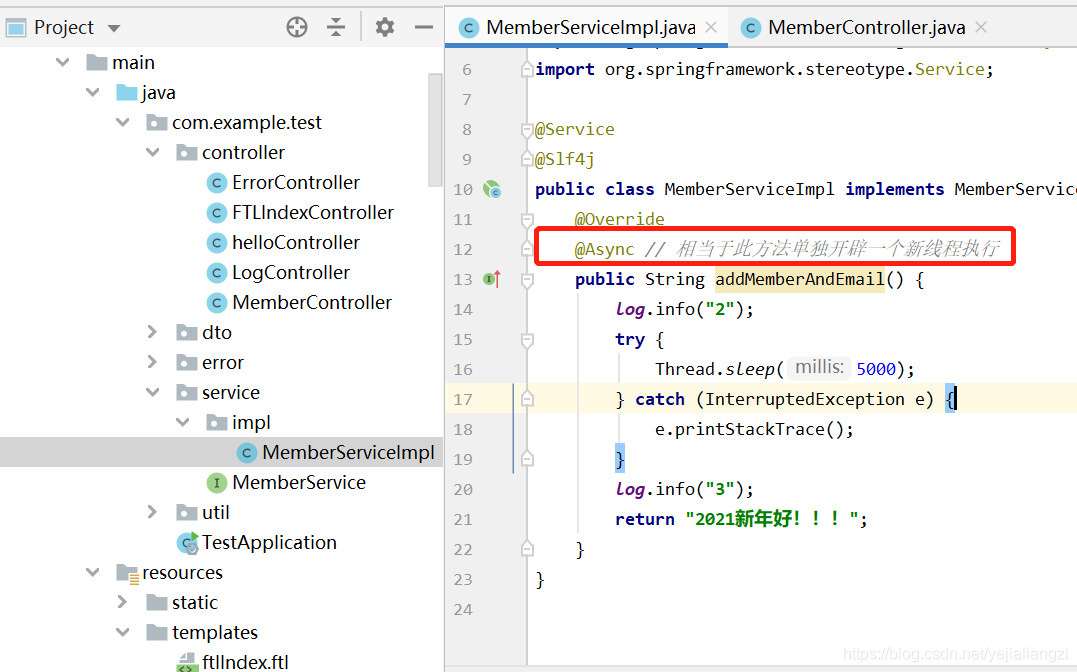Select ftlIndex.ftl template file
1077x672 pixels.
click(x=245, y=662)
